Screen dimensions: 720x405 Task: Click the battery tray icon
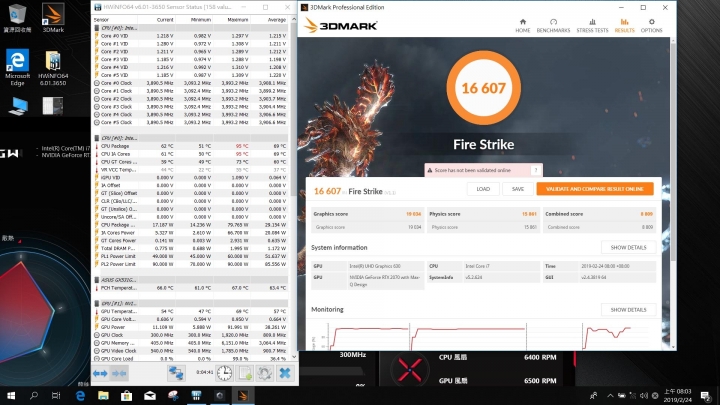pyautogui.click(x=621, y=395)
